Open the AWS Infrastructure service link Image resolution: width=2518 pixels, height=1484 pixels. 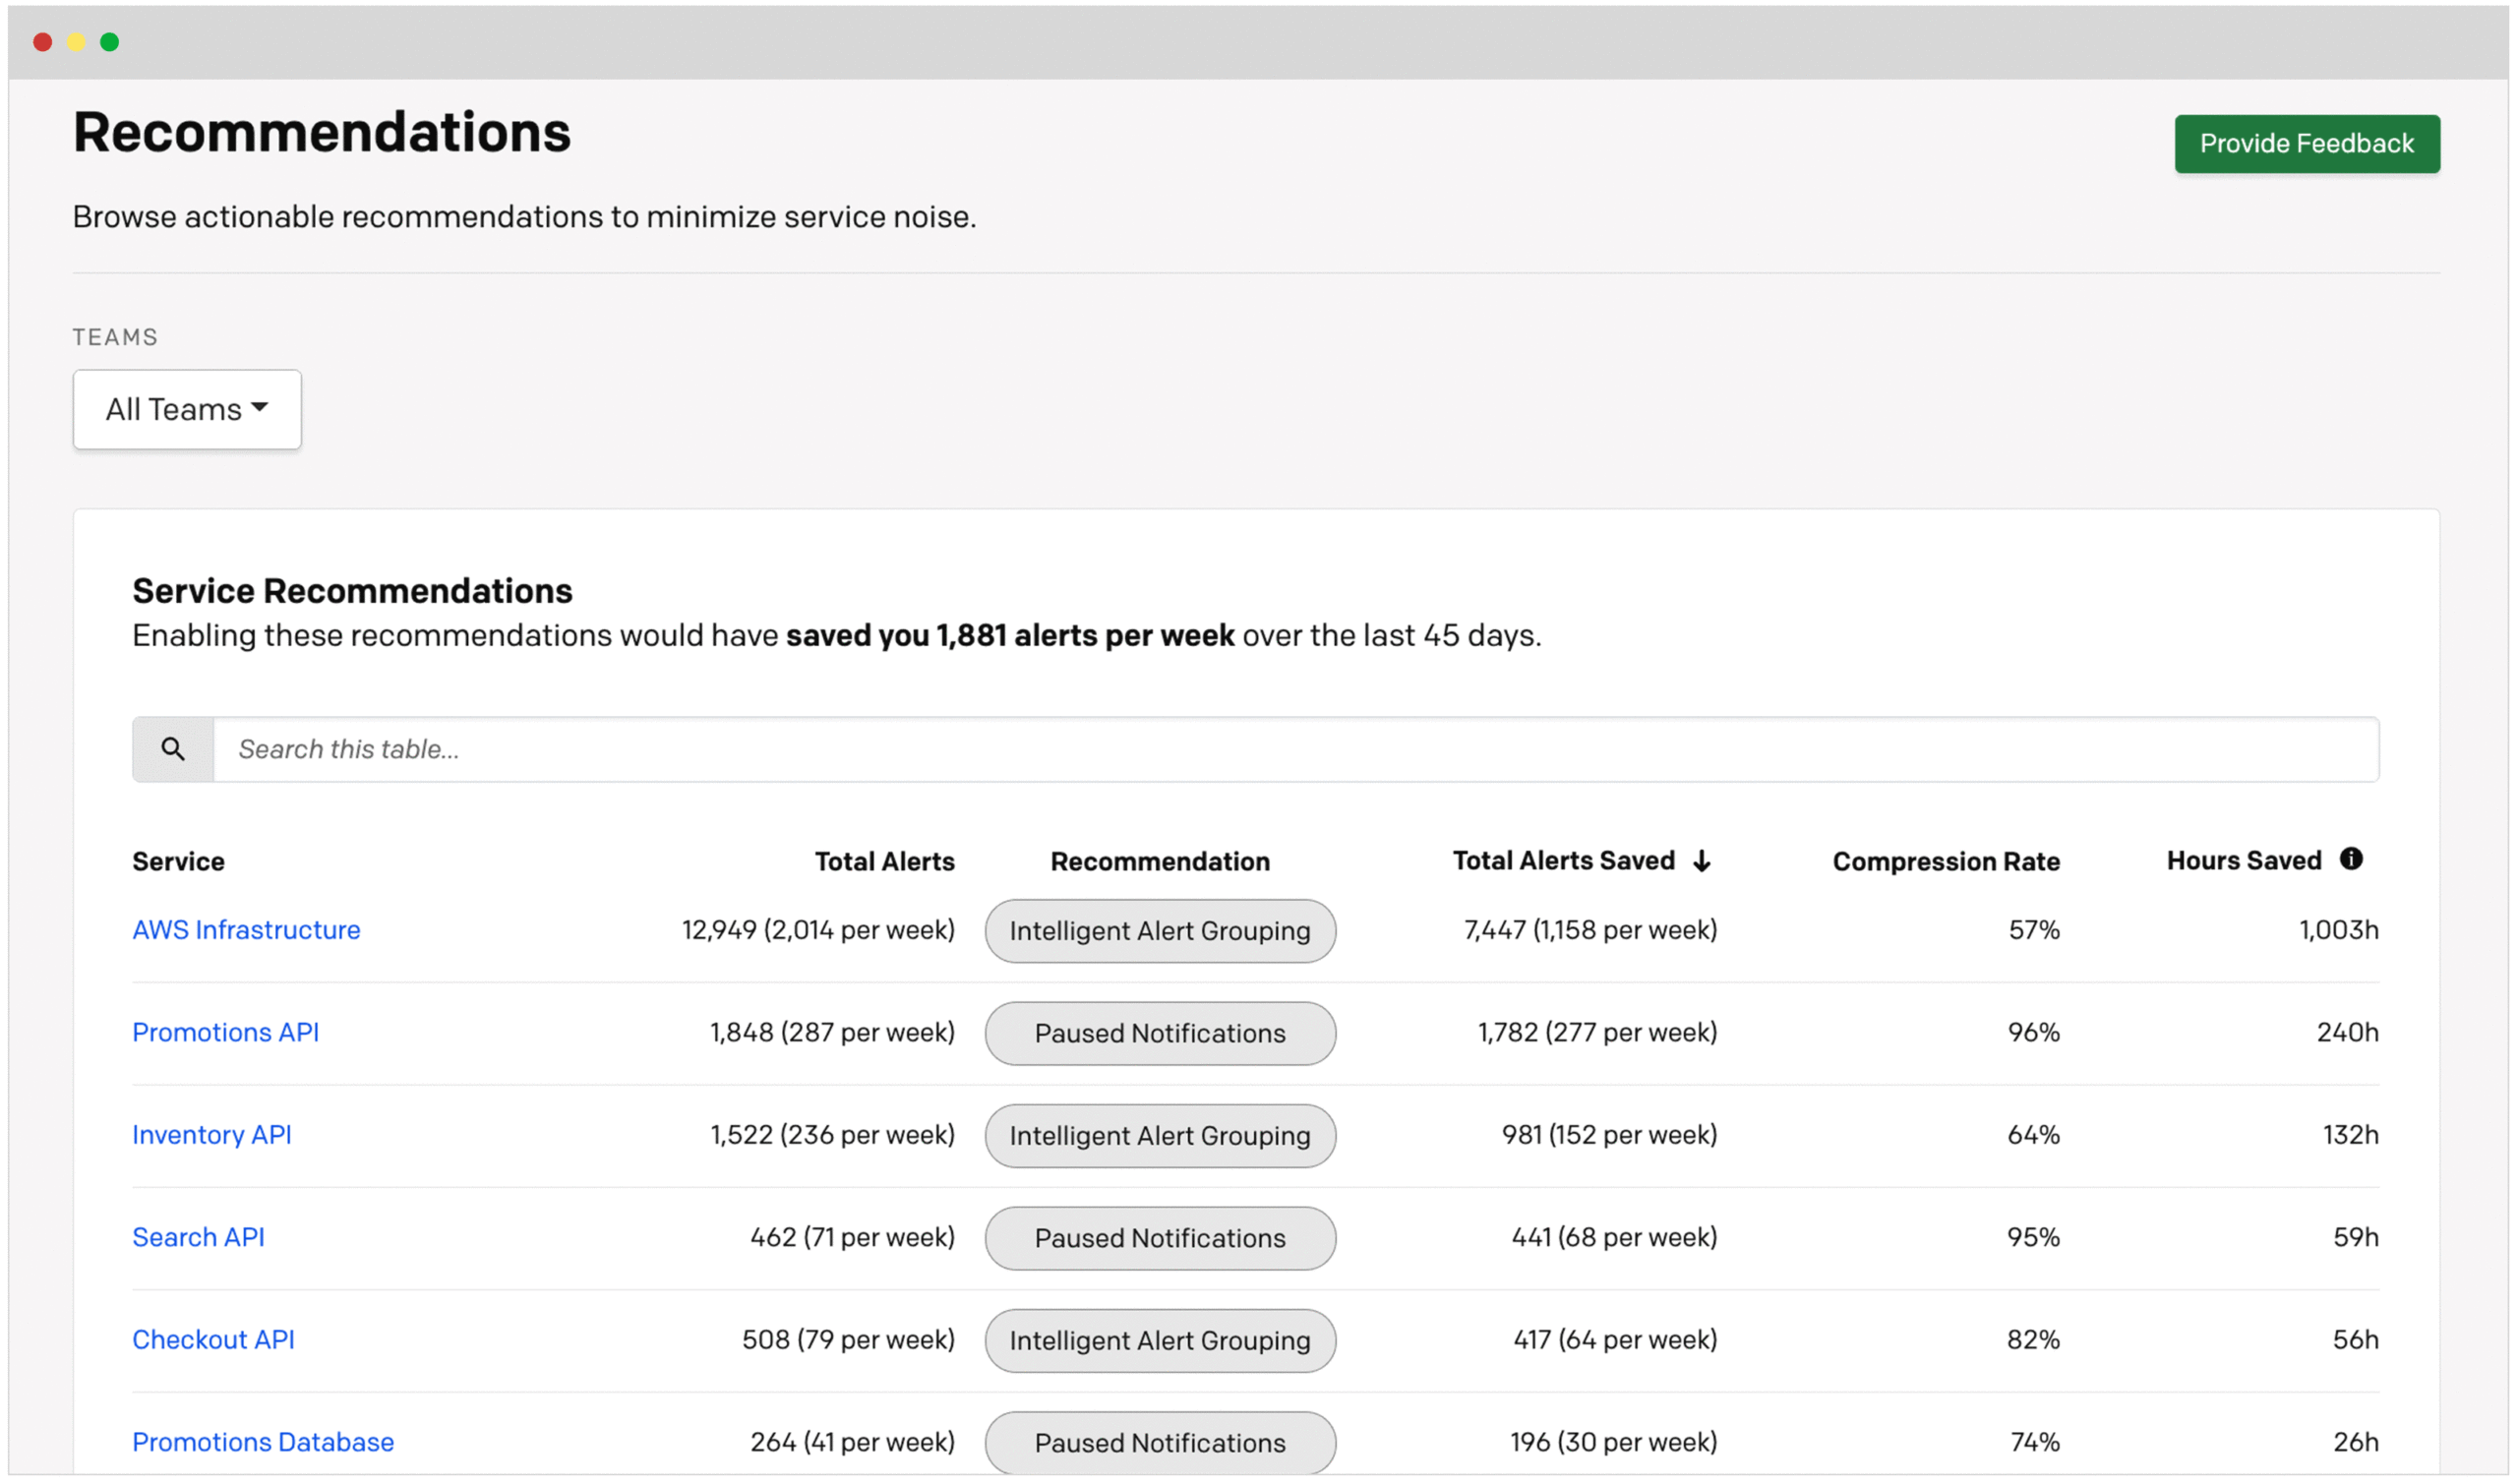click(246, 930)
